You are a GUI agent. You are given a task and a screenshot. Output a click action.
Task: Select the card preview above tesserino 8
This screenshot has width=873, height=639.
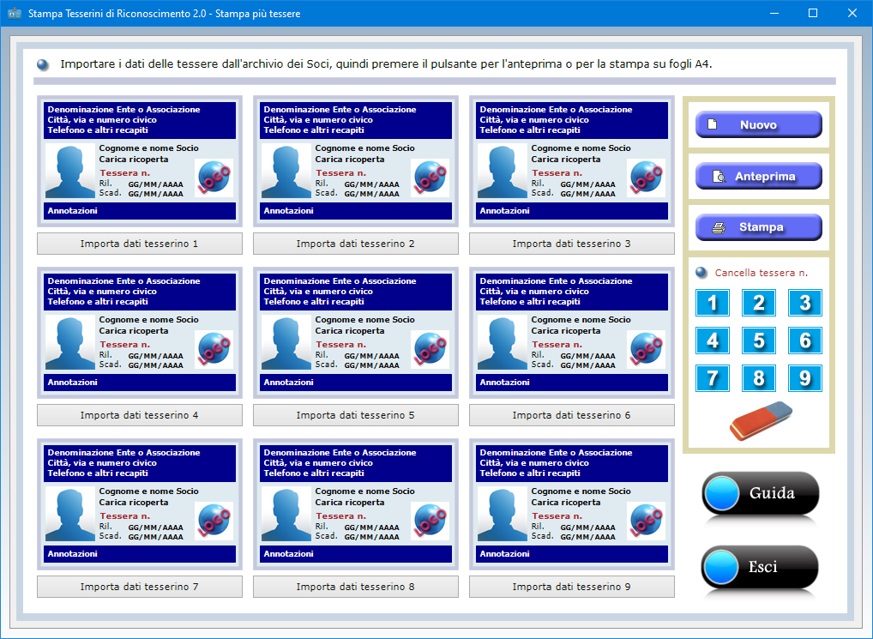coord(356,504)
